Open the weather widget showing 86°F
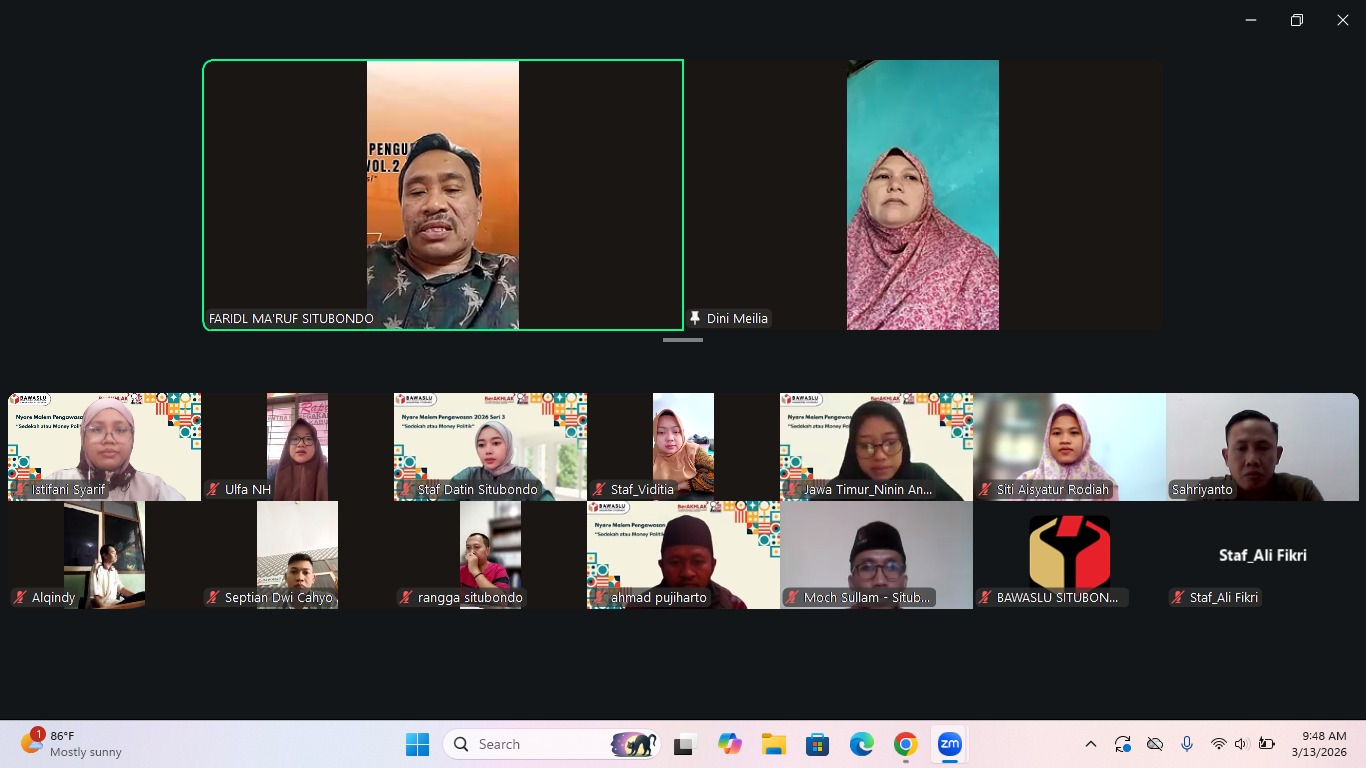 pos(72,744)
